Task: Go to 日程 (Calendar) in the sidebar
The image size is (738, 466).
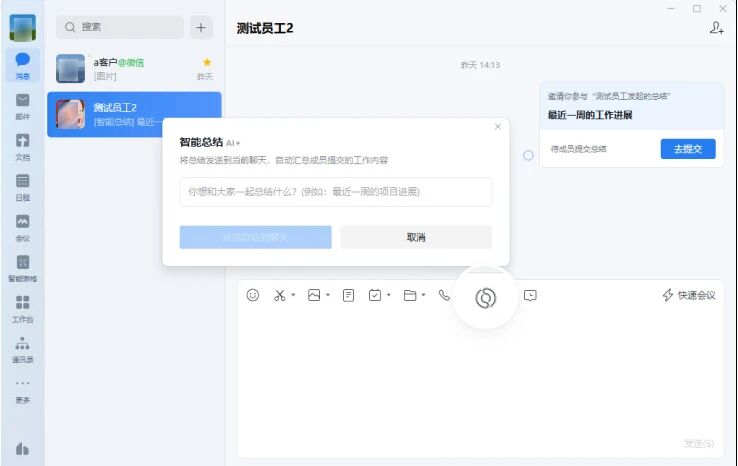Action: 22,186
